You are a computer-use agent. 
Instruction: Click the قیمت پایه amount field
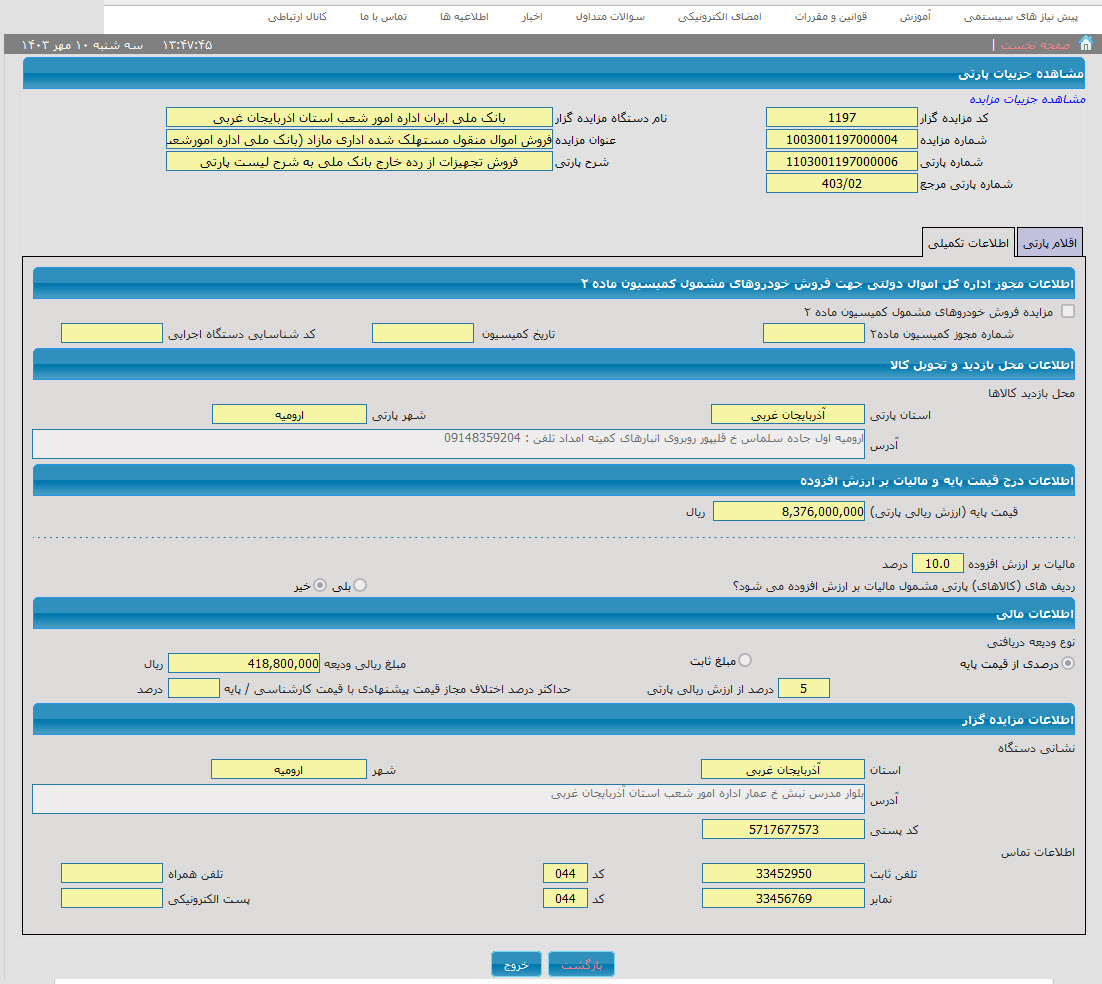point(789,512)
